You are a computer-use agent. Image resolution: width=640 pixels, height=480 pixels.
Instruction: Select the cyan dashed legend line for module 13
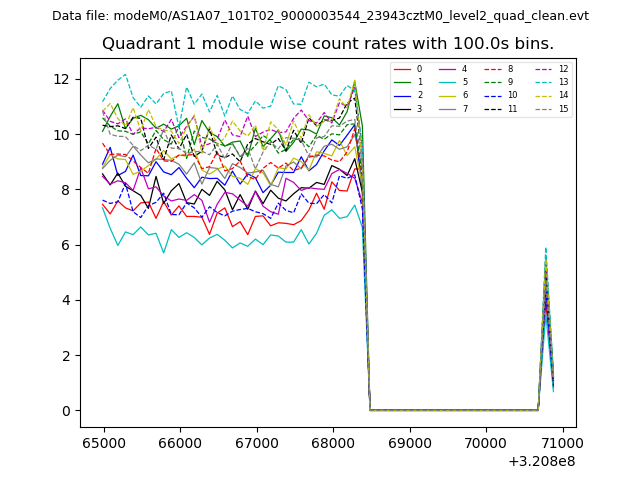[x=541, y=82]
